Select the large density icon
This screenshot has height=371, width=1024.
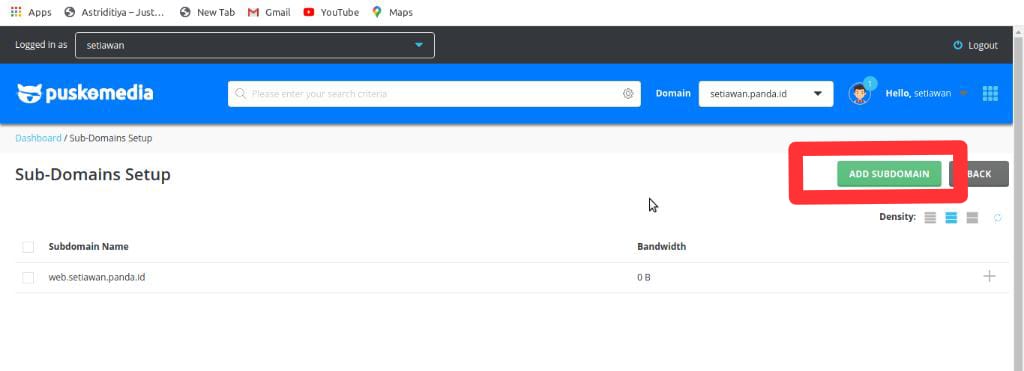click(x=972, y=218)
